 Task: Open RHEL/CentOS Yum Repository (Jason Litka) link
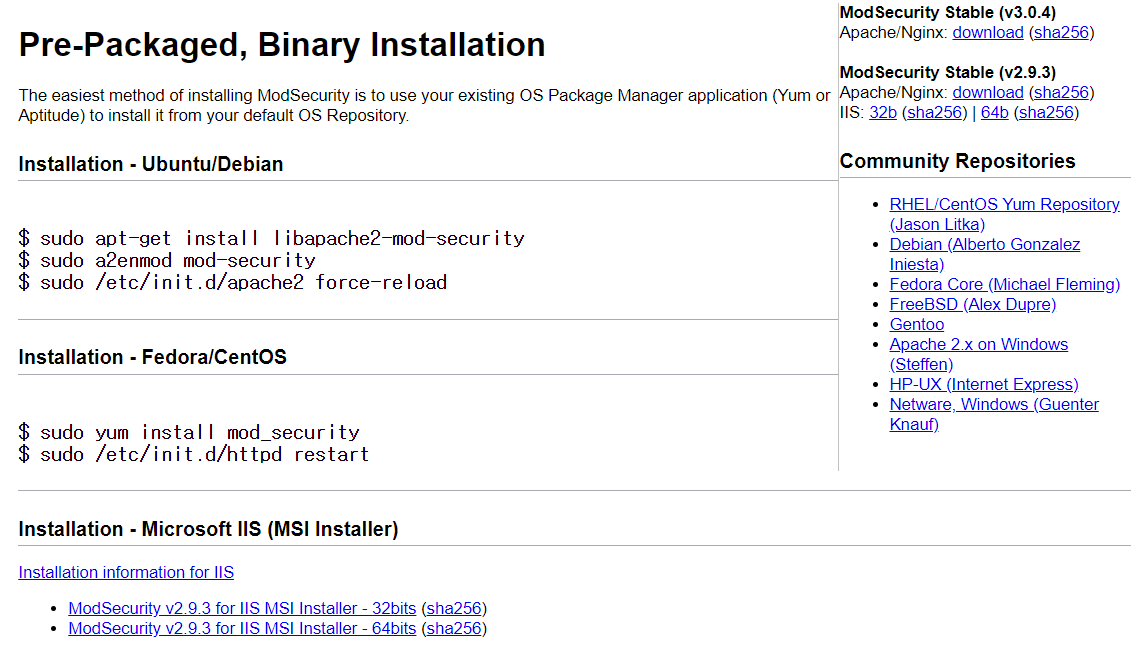1004,214
